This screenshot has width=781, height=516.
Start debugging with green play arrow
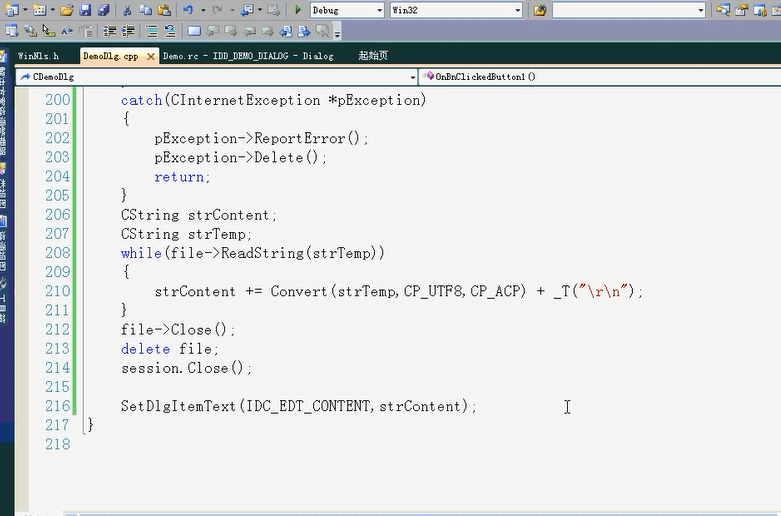(298, 10)
